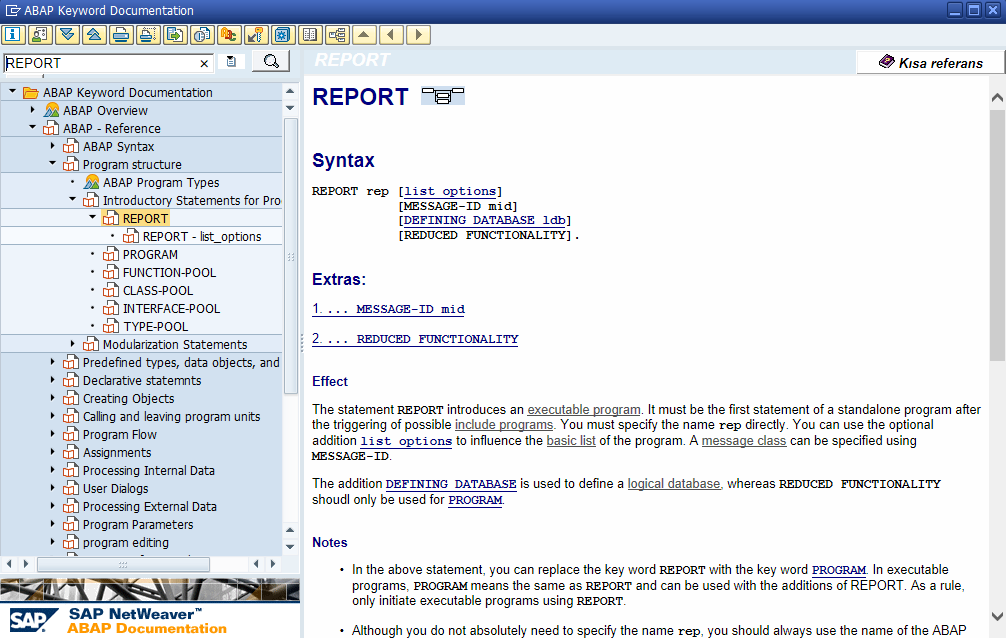The width and height of the screenshot is (1006, 638).
Task: Click the hierarchy tree toolbar icon
Action: [337, 35]
